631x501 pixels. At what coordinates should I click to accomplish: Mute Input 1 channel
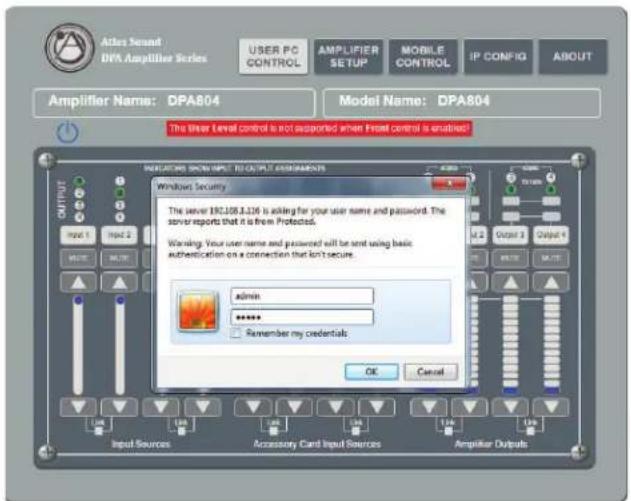click(x=78, y=258)
